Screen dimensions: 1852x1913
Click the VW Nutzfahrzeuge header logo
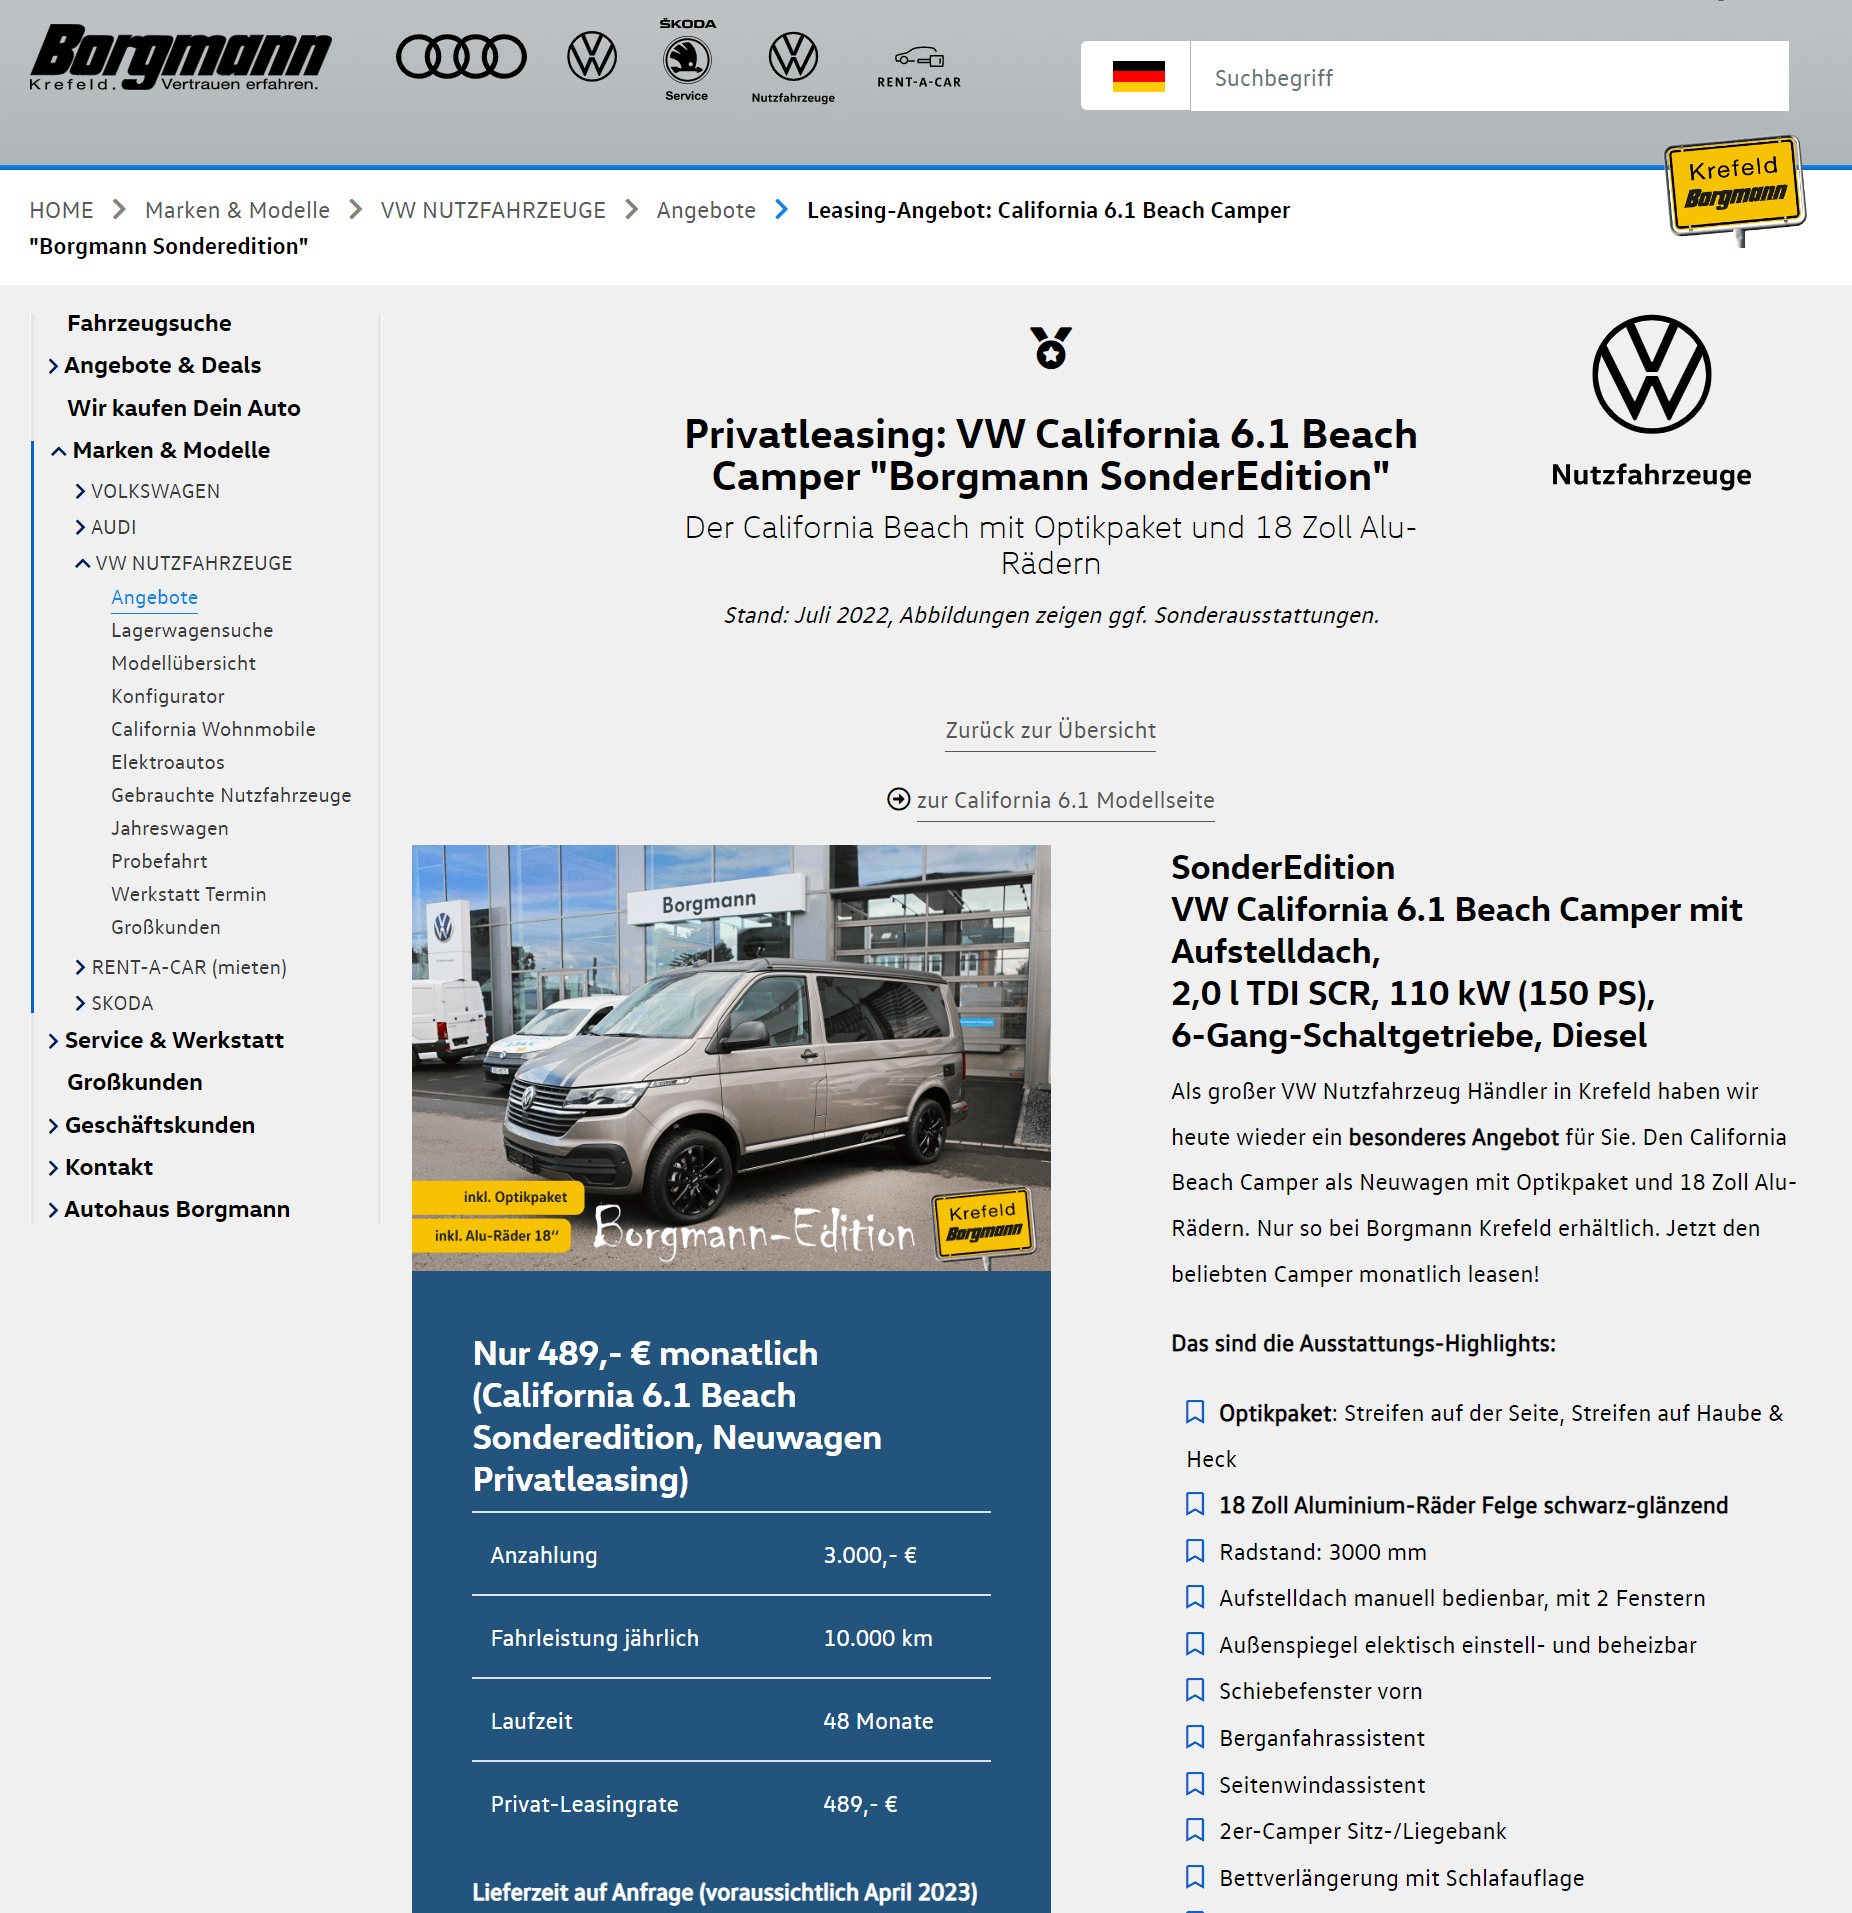(793, 67)
